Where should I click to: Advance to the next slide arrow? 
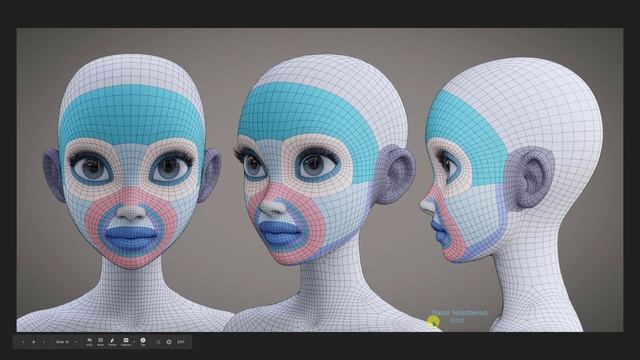pyautogui.click(x=44, y=342)
